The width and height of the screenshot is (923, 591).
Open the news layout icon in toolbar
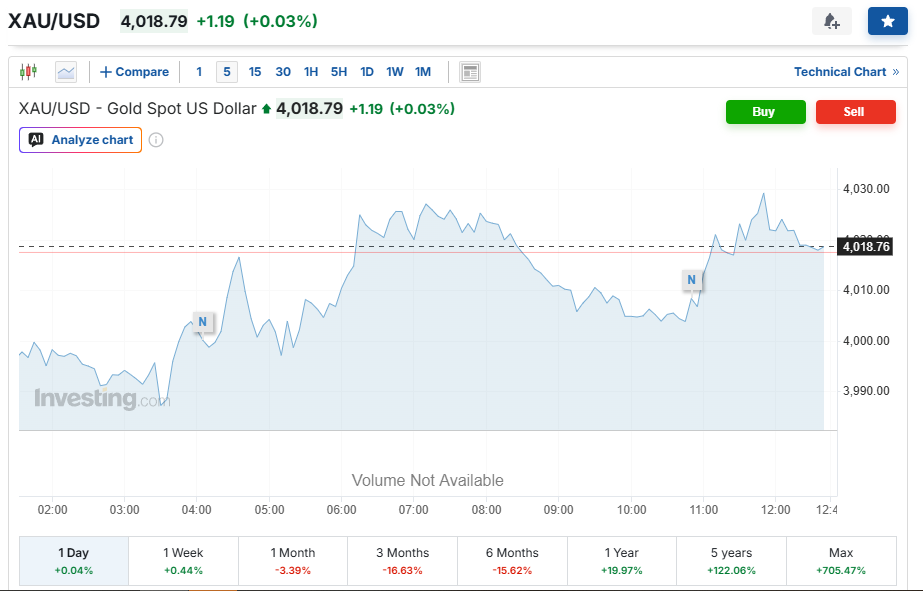(x=470, y=72)
